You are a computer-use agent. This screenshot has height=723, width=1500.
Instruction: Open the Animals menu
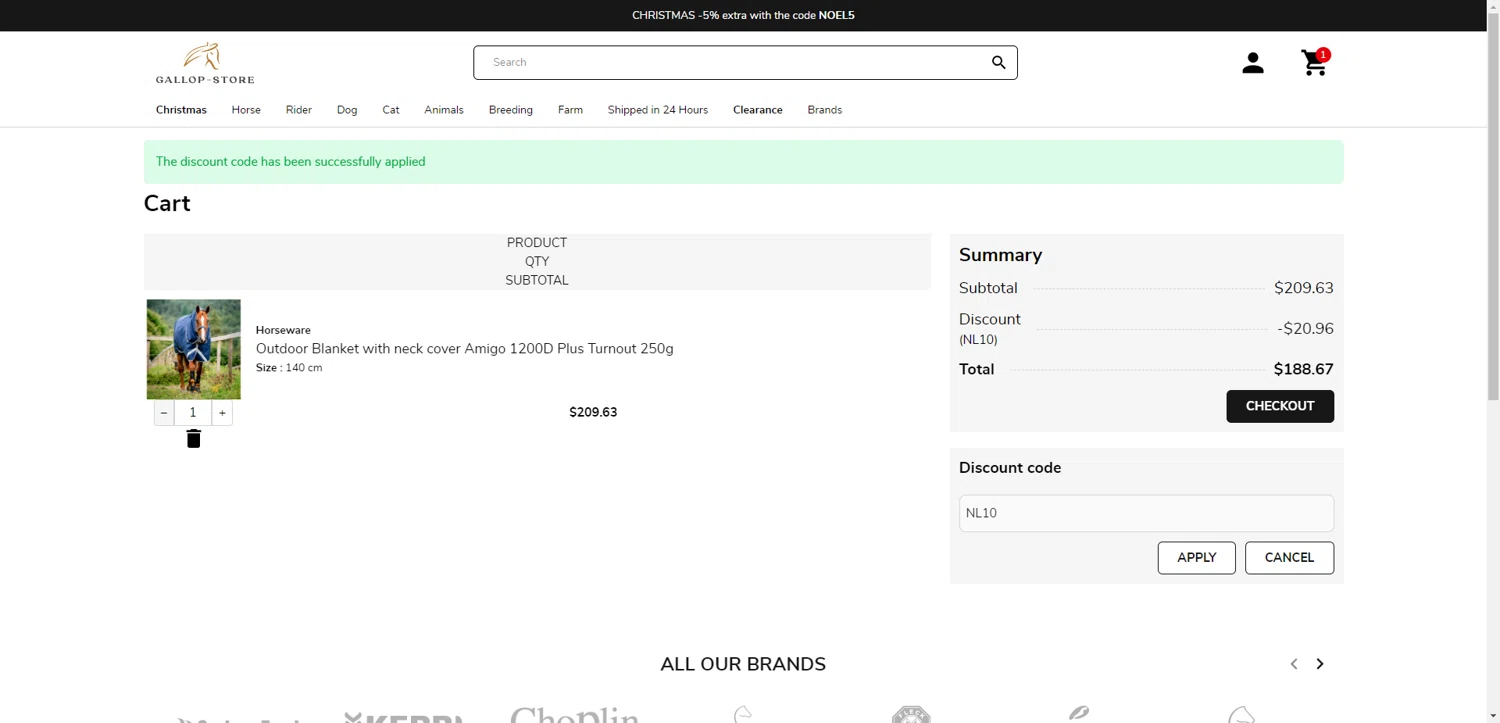click(x=444, y=110)
